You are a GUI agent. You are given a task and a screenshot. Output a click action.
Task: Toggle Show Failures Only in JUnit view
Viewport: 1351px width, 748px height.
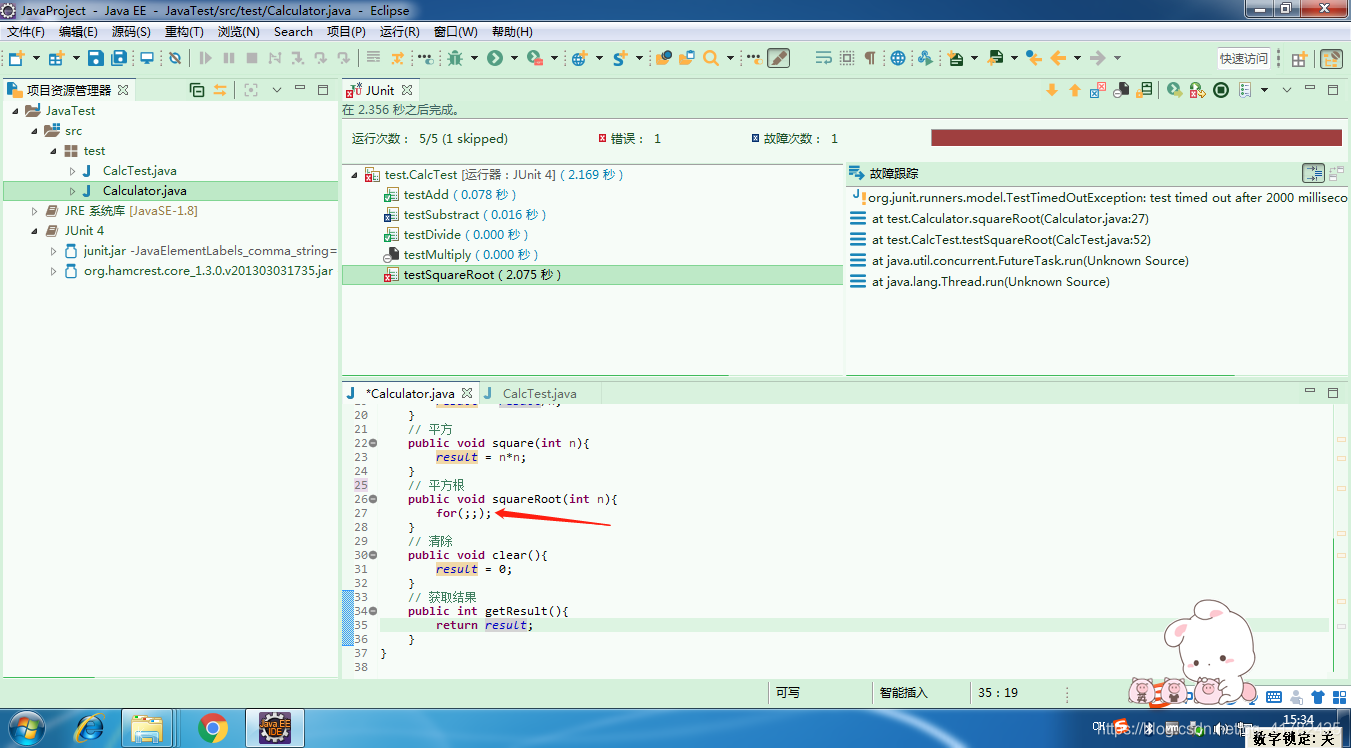pyautogui.click(x=1098, y=90)
